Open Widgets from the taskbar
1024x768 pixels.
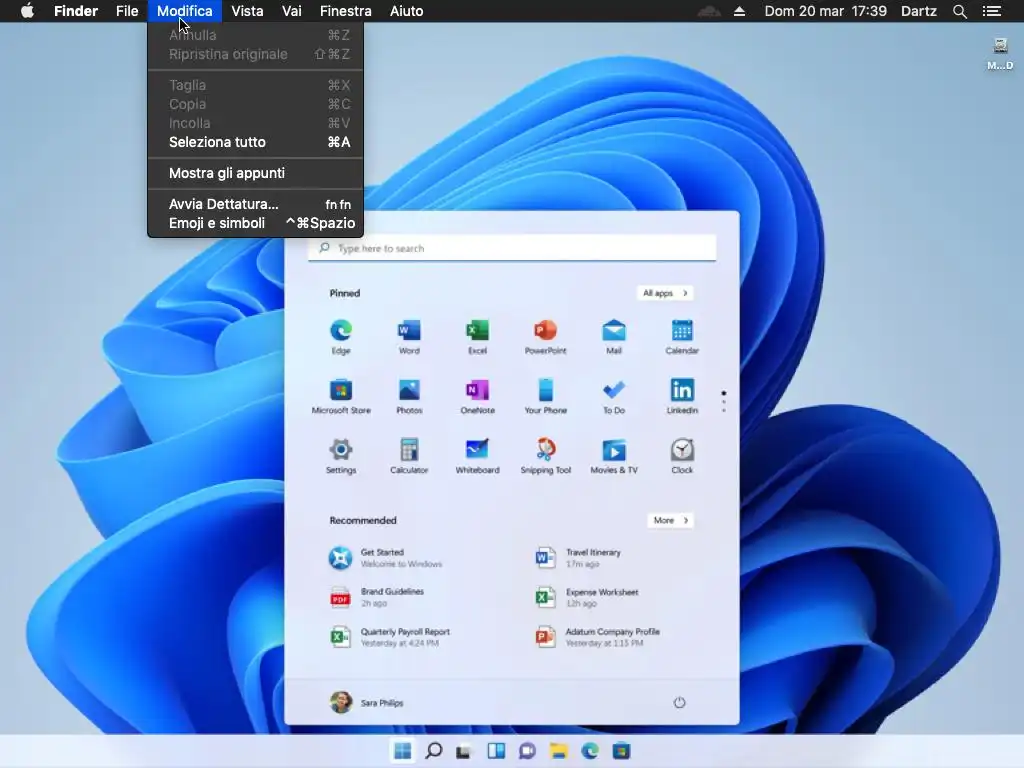click(x=496, y=751)
